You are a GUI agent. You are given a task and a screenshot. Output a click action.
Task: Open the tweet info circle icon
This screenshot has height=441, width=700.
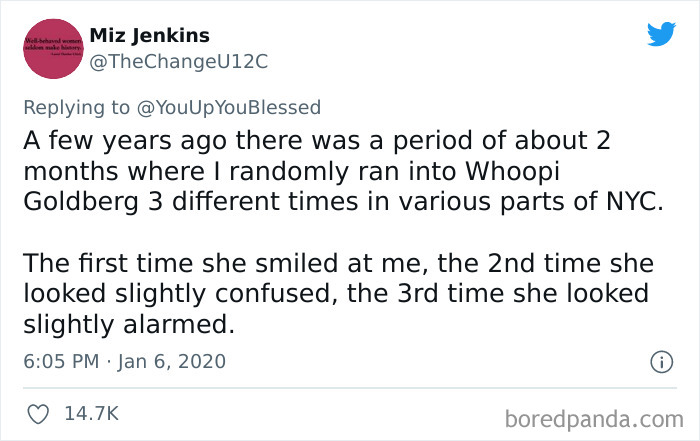click(660, 361)
